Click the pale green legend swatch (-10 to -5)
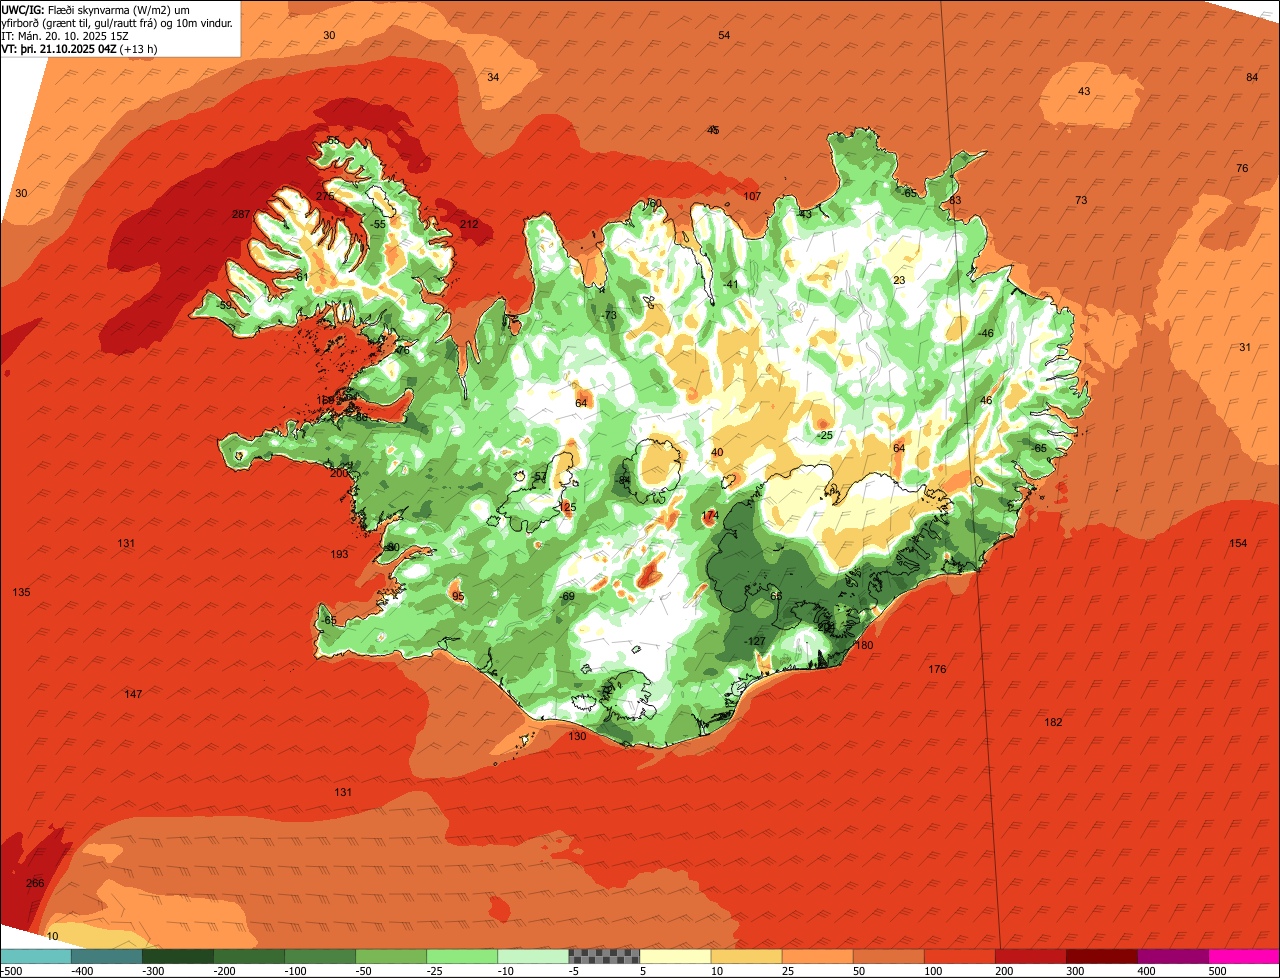The width and height of the screenshot is (1280, 978). pyautogui.click(x=533, y=956)
